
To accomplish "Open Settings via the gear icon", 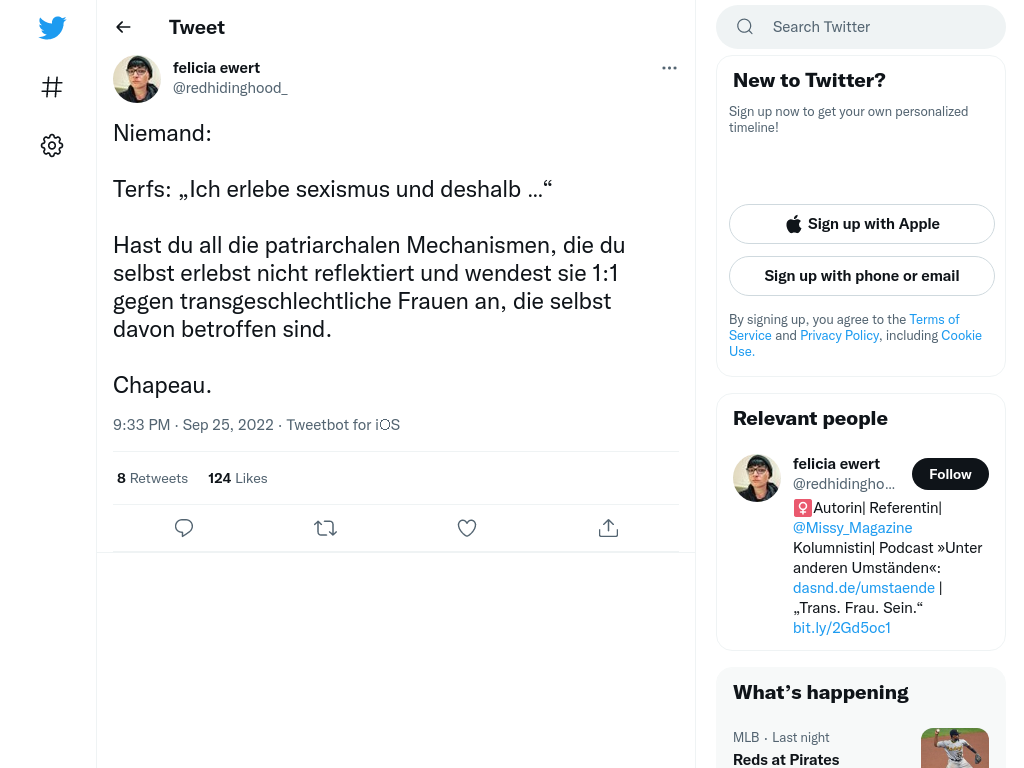I will click(52, 145).
